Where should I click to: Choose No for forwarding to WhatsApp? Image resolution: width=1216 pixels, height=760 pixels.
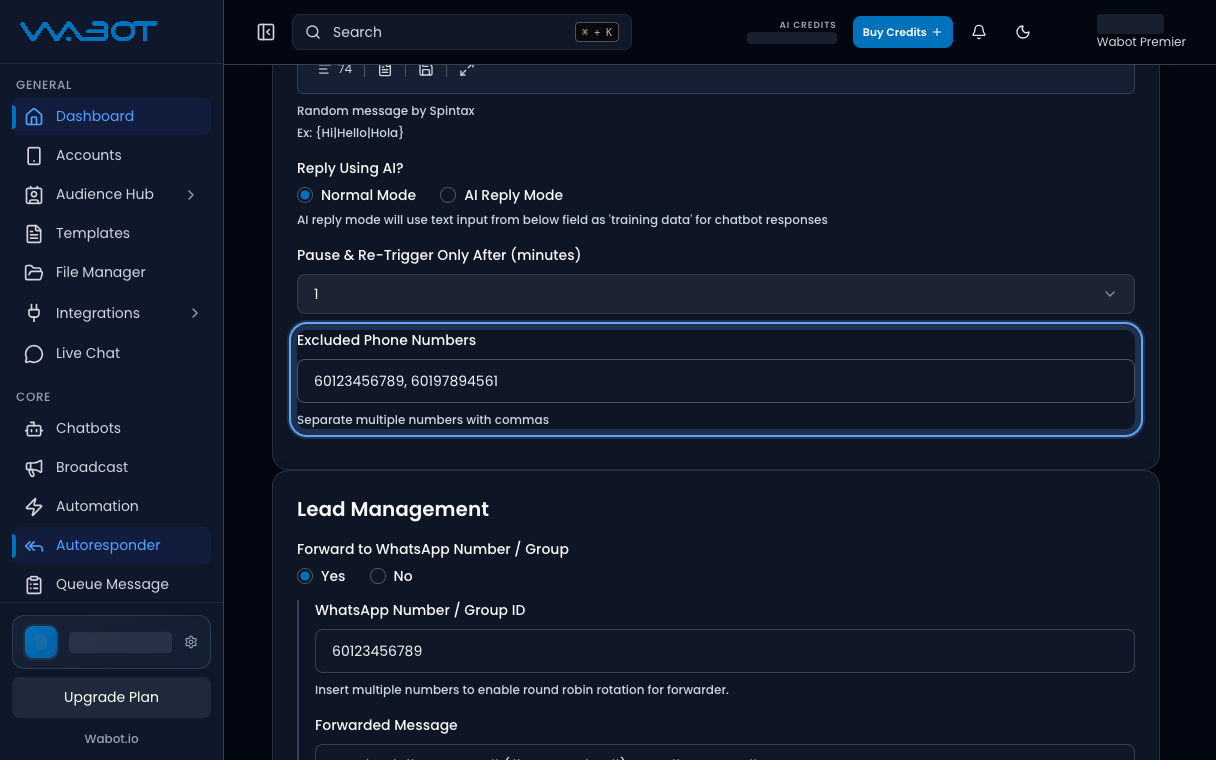tap(378, 576)
